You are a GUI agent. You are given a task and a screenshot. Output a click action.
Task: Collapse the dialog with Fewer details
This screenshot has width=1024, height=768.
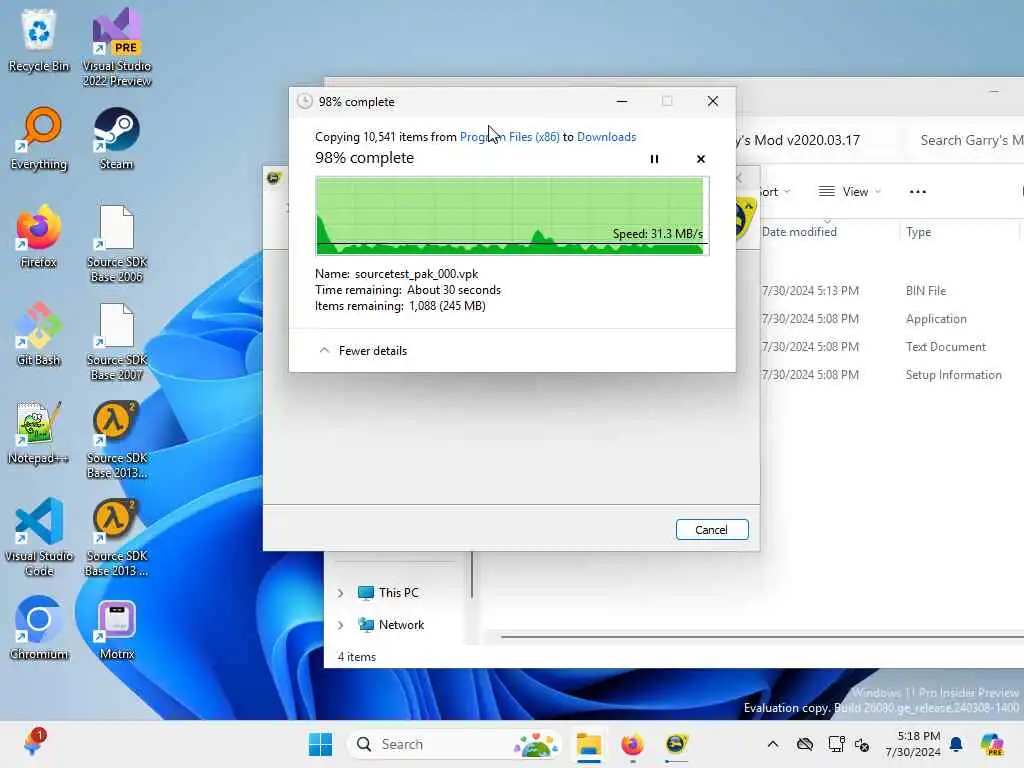[x=362, y=351]
